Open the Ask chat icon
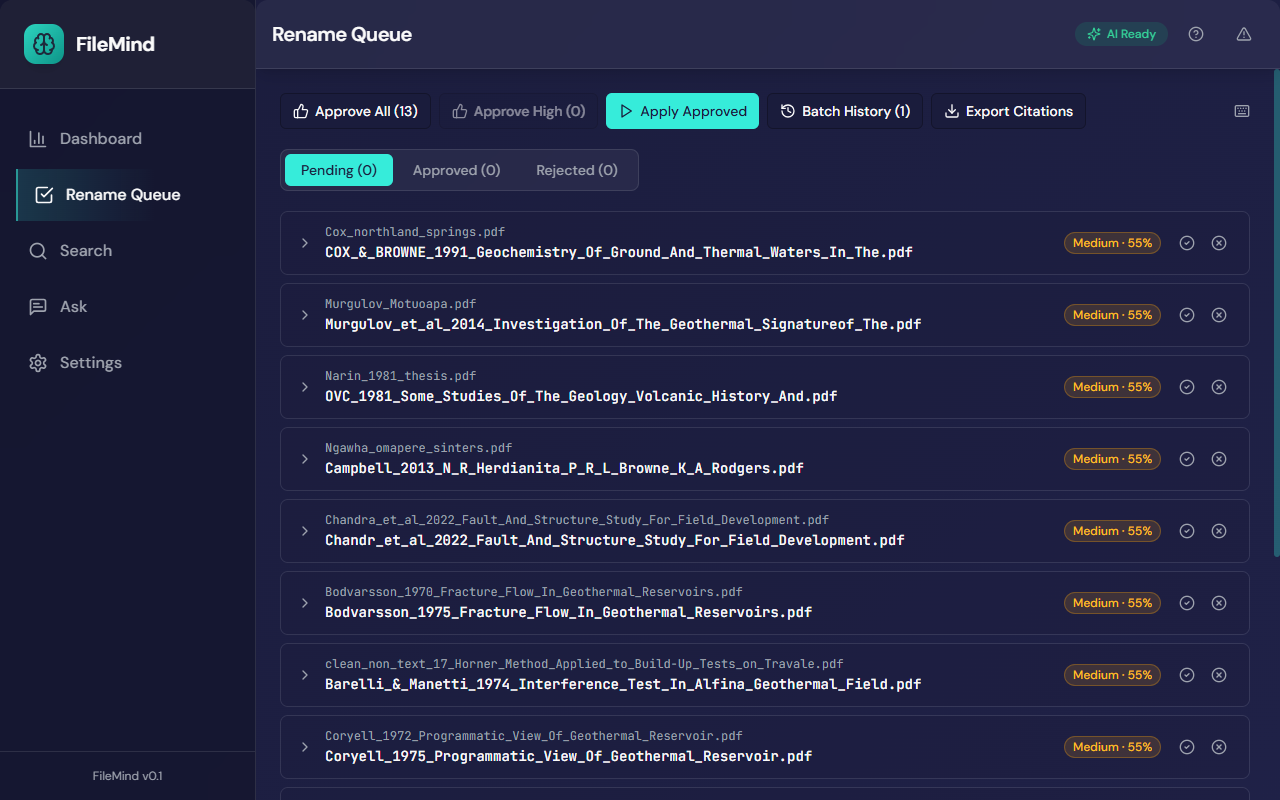Viewport: 1280px width, 800px height. click(37, 306)
